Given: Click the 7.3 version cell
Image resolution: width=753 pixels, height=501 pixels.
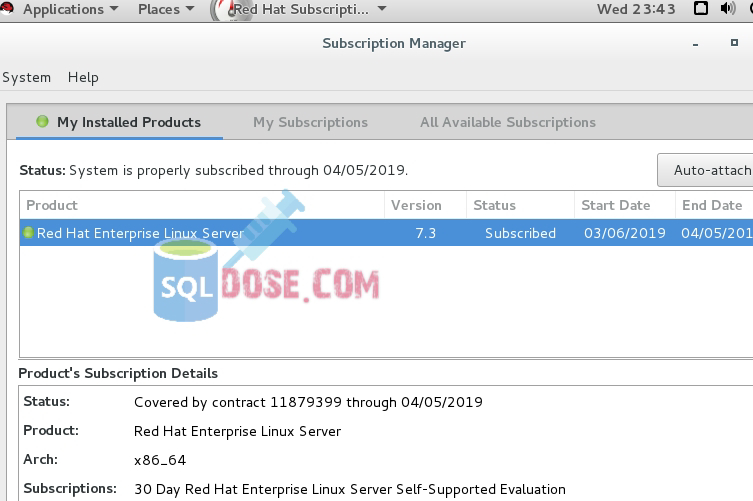Looking at the screenshot, I should tap(425, 233).
